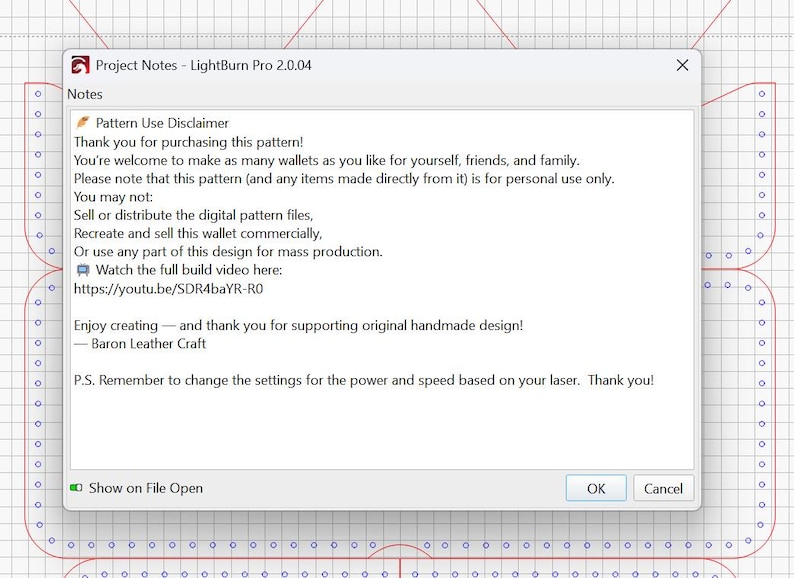Click the 'Watch the full build video here:' line
The height and width of the screenshot is (578, 794).
tap(189, 270)
